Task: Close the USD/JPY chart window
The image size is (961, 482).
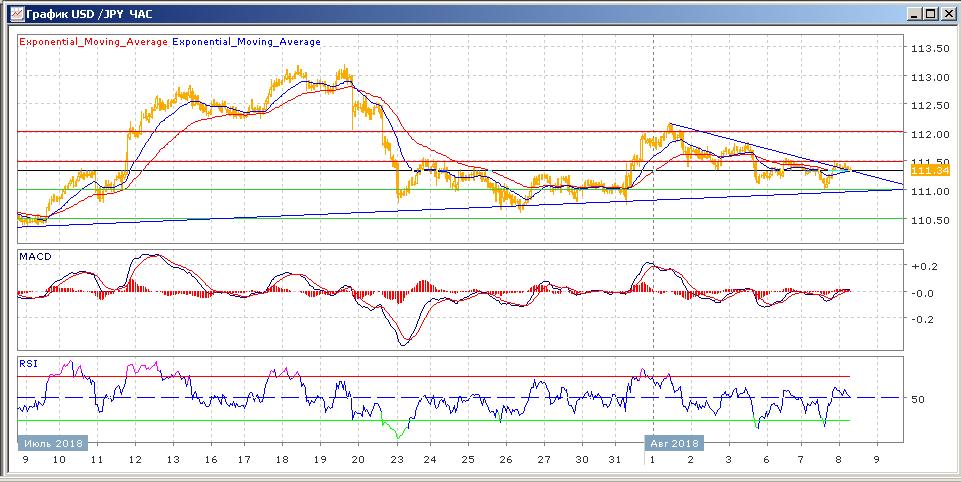Action: tap(947, 13)
